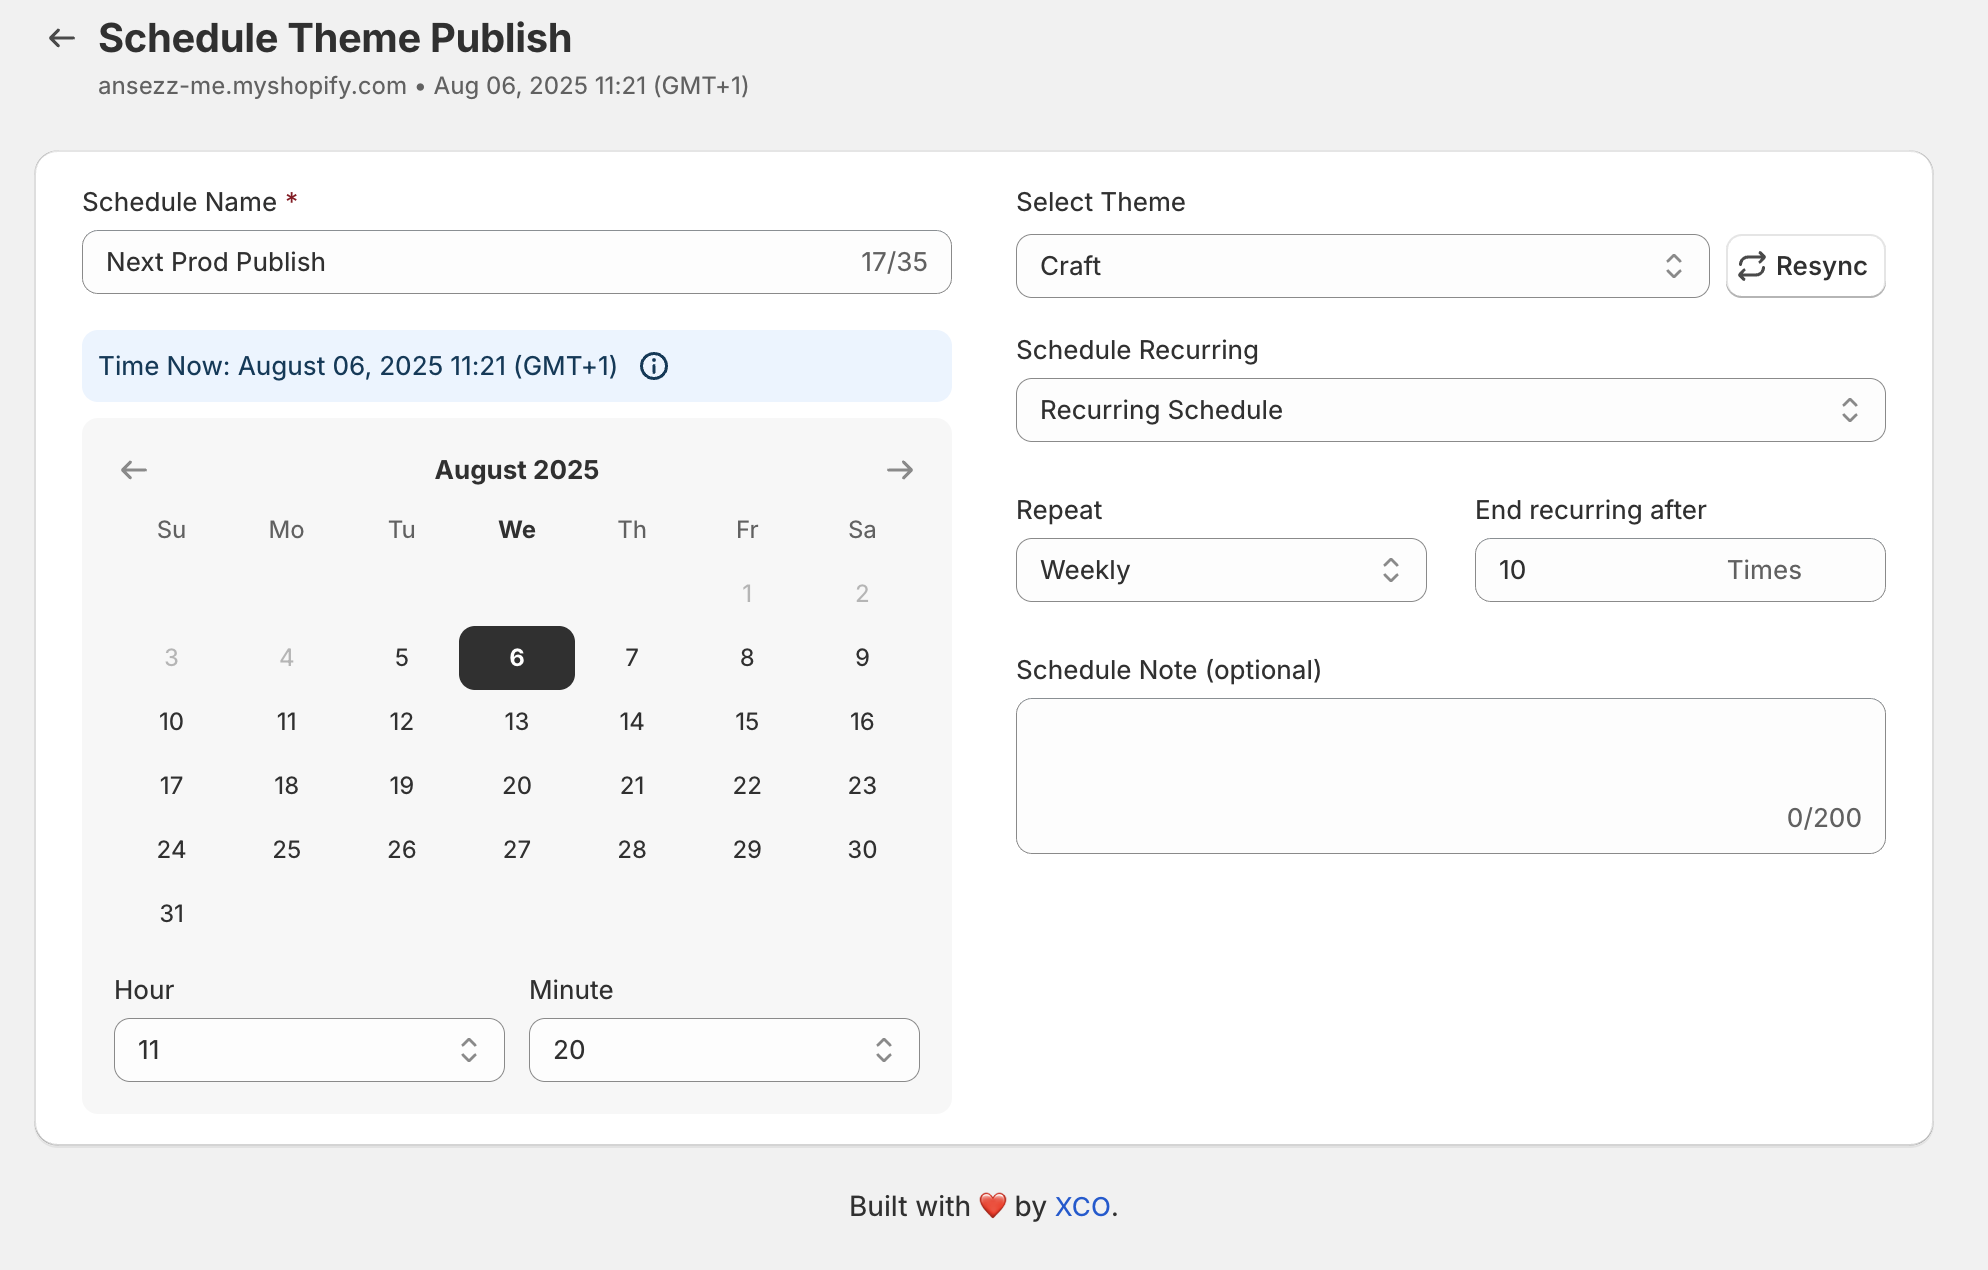Viewport: 1988px width, 1270px height.
Task: Select August 13 on the calendar
Action: (516, 721)
